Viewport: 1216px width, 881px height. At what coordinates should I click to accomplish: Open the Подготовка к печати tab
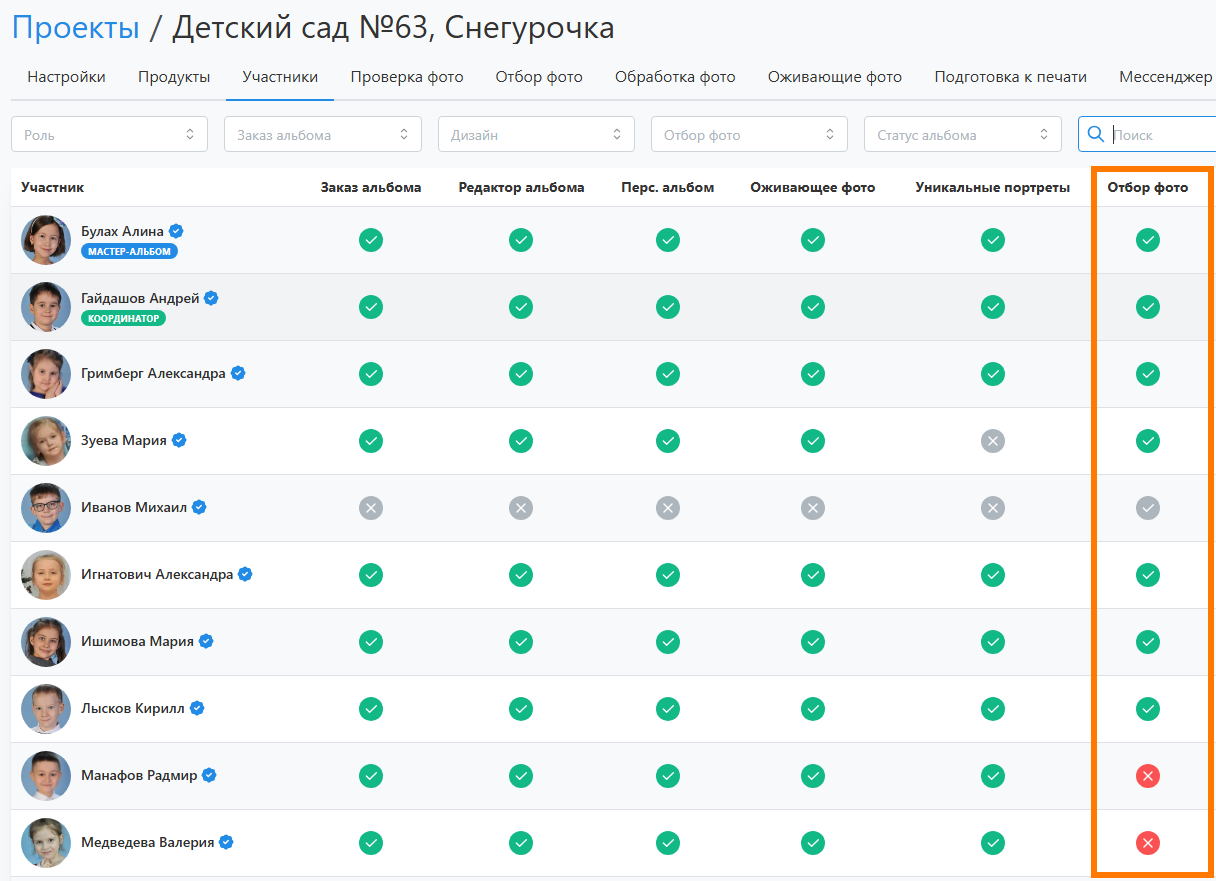(1010, 77)
